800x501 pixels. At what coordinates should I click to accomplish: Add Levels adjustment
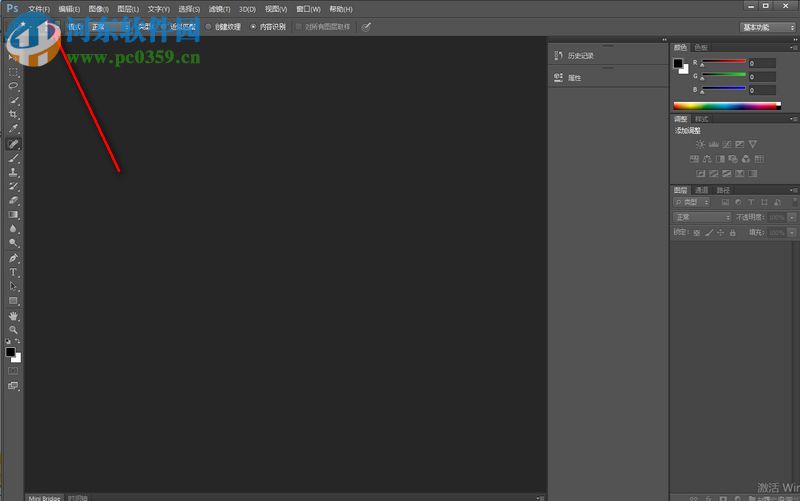point(714,144)
